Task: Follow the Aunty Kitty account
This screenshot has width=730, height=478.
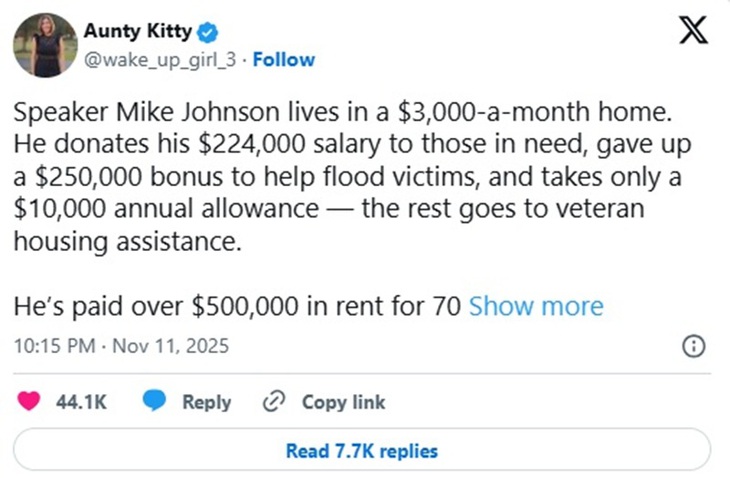Action: pyautogui.click(x=284, y=59)
